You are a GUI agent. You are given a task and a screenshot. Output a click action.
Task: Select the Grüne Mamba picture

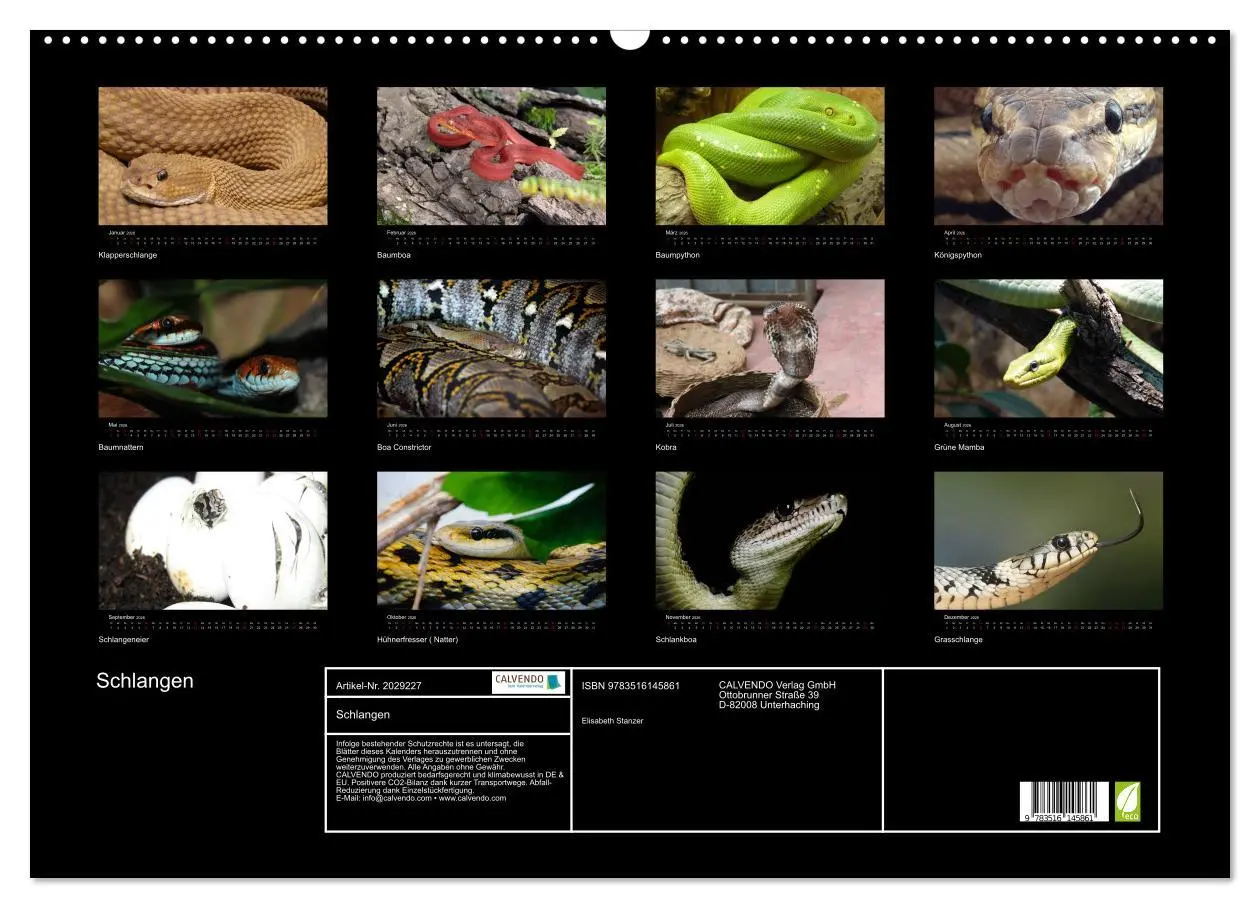click(1048, 348)
